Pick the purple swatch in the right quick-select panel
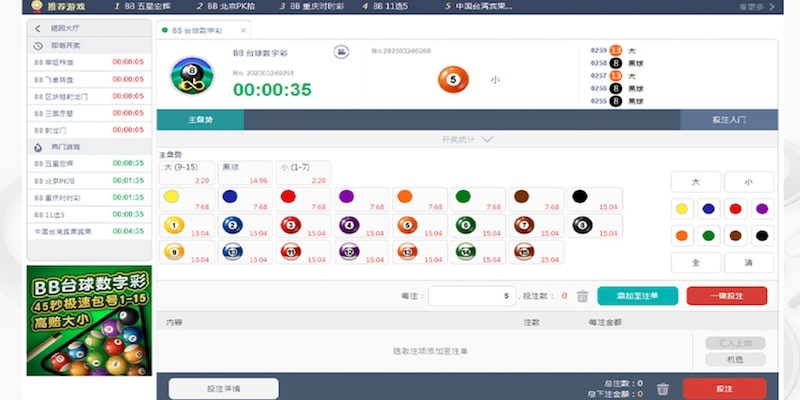Screen dimensions: 800x400 pyautogui.click(x=762, y=209)
